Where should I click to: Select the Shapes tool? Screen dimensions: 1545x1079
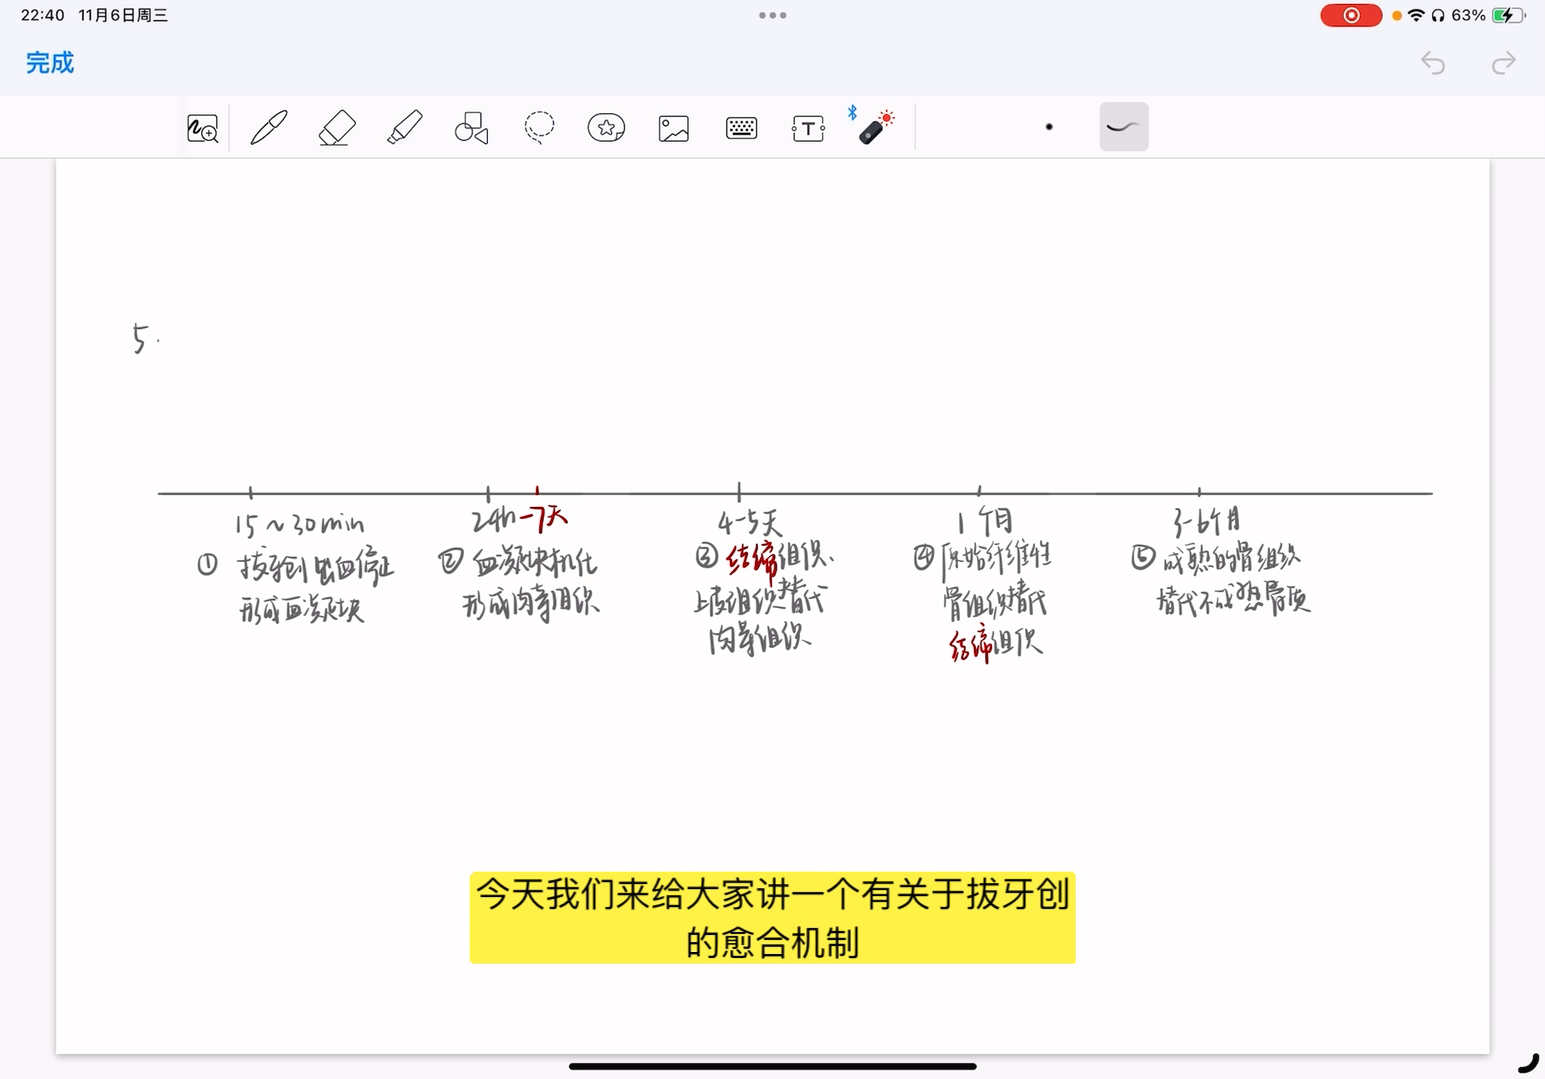(471, 128)
